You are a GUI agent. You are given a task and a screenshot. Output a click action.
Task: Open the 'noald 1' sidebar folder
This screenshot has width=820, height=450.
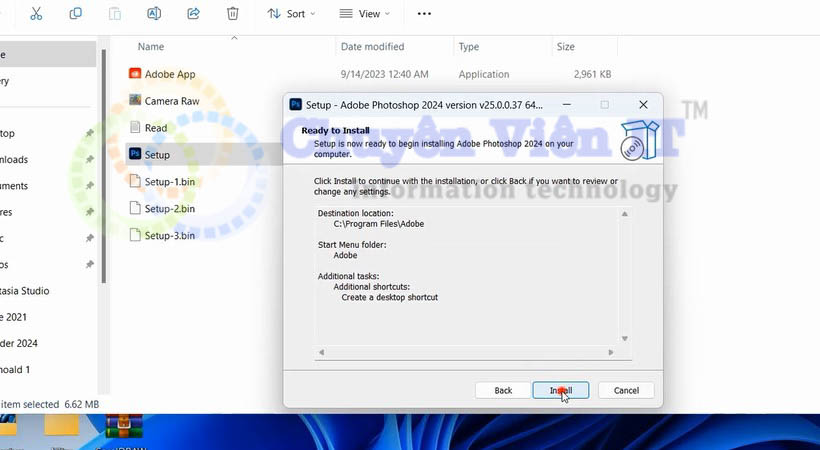coord(15,369)
